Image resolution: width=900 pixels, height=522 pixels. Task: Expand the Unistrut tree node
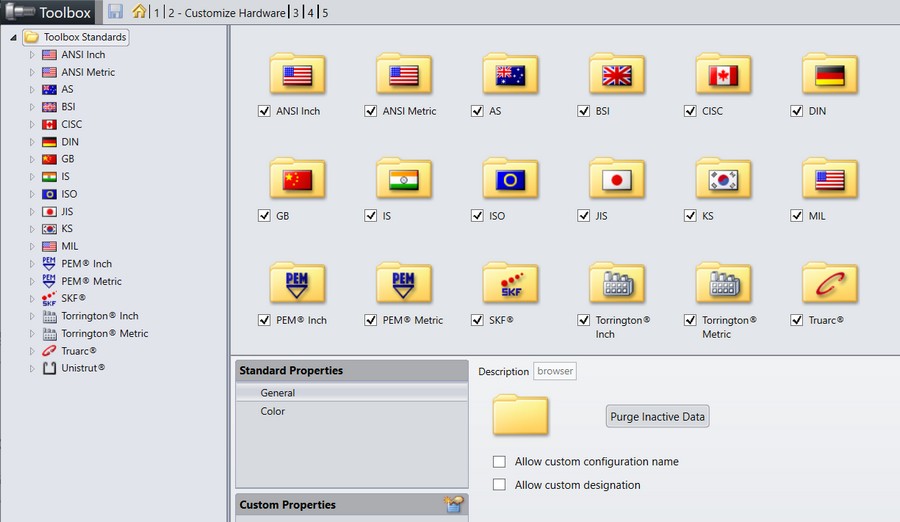coord(32,368)
